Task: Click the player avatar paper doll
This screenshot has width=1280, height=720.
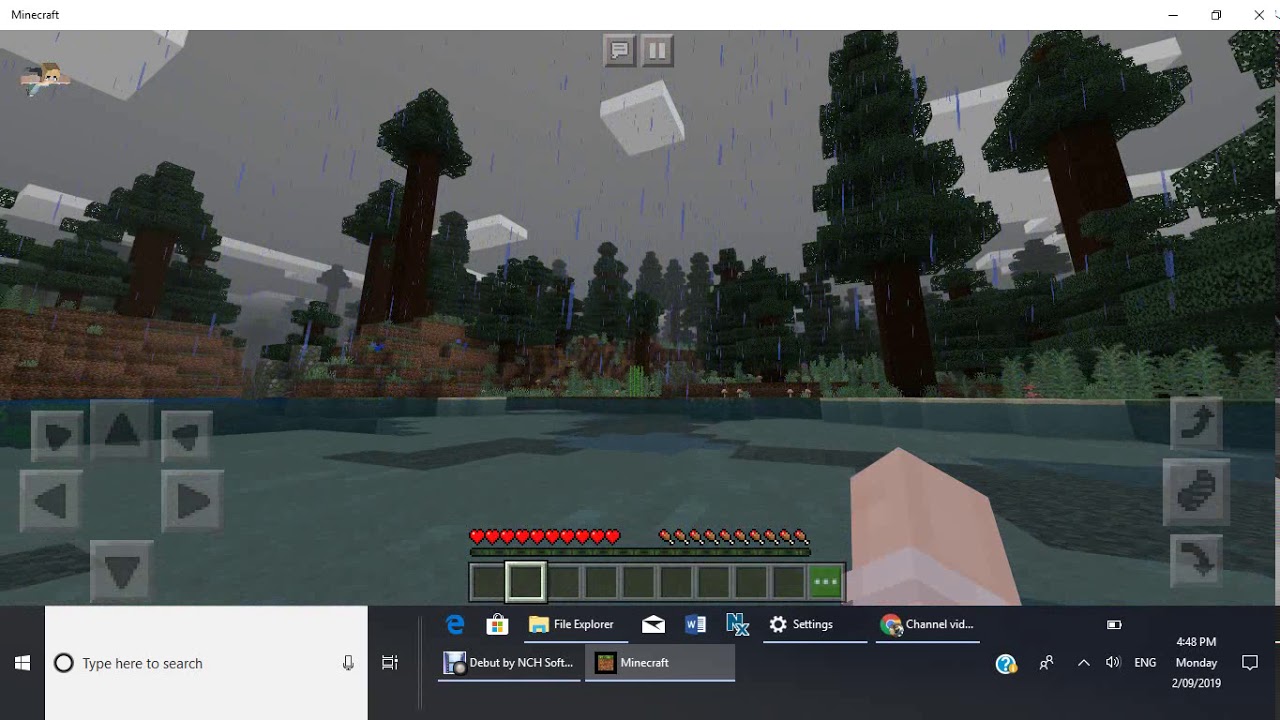Action: point(45,79)
